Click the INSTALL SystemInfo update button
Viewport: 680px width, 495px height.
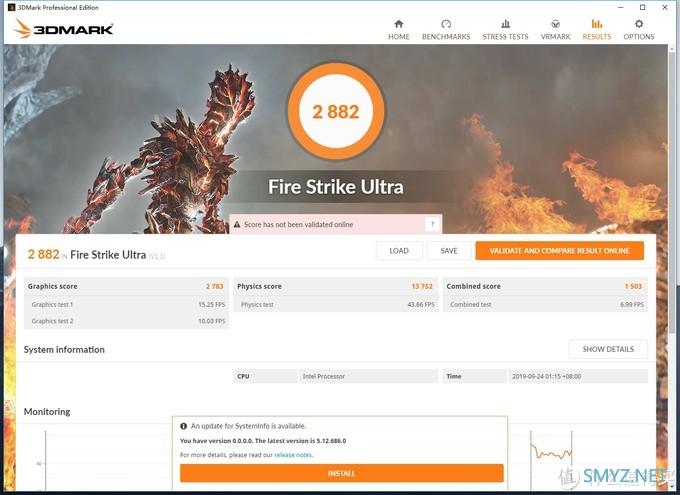tap(342, 473)
